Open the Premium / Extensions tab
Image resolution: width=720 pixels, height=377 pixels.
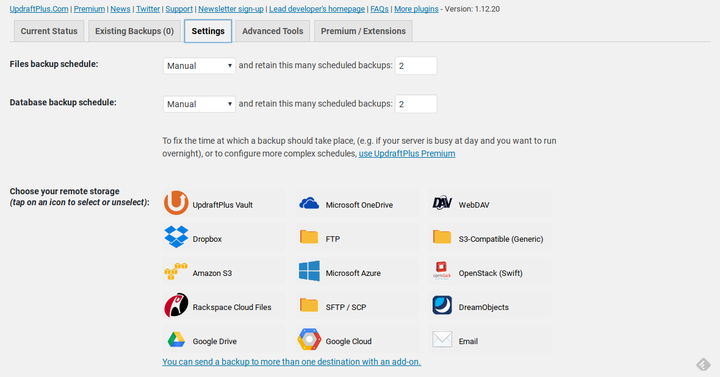coord(363,31)
